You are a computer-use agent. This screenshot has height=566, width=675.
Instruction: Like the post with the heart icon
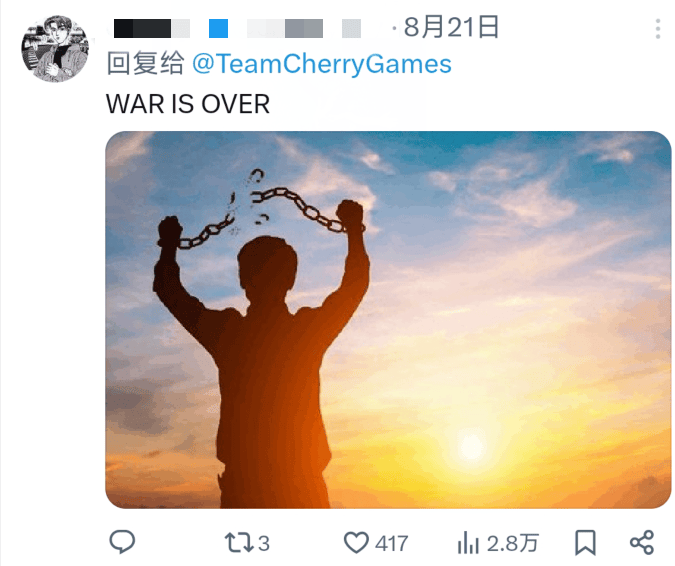356,543
